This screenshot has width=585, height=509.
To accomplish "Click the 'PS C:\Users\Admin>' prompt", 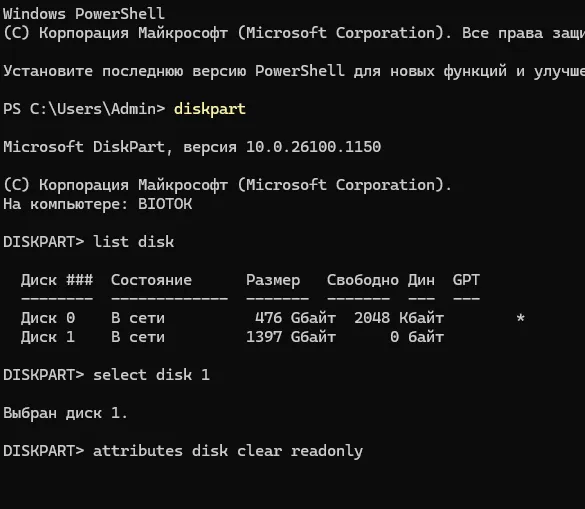I will click(84, 109).
